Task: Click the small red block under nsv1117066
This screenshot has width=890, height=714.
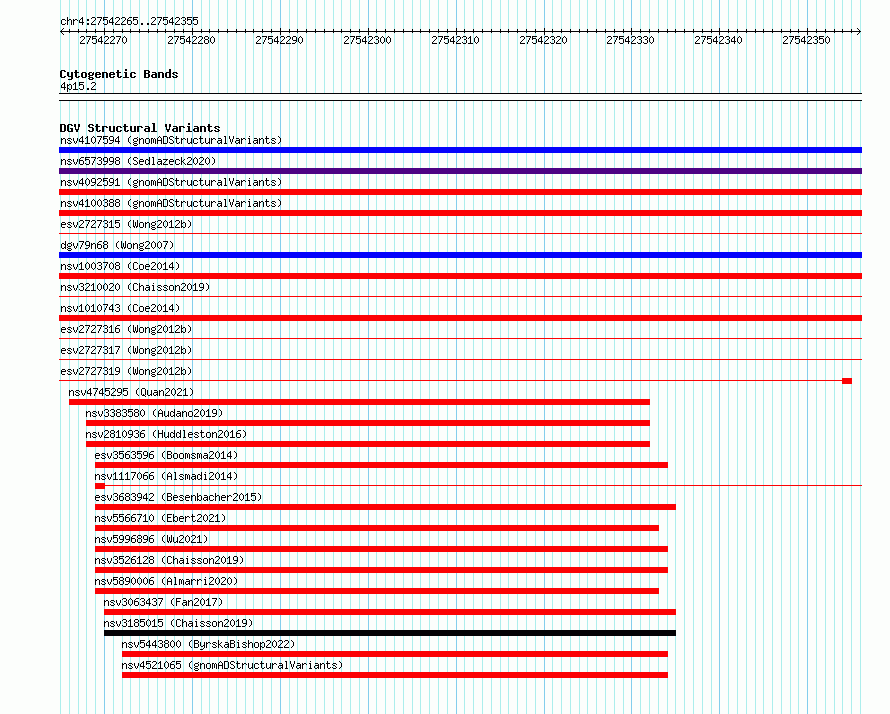Action: pos(100,486)
